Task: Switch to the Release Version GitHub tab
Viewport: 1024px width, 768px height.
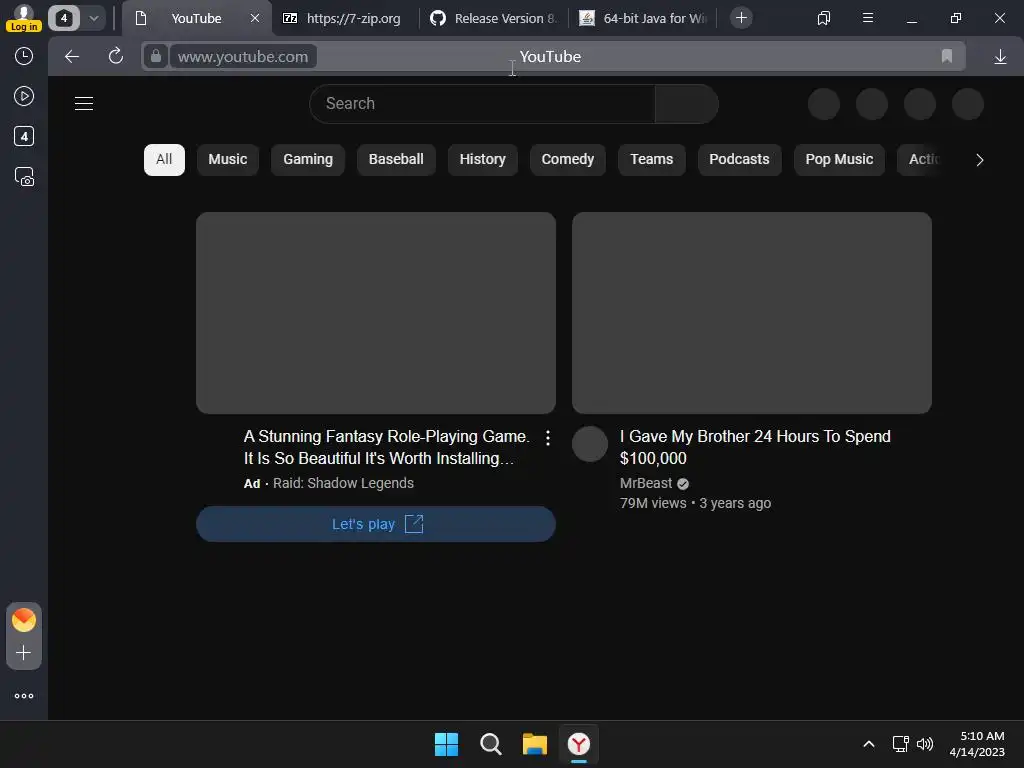Action: (x=494, y=18)
